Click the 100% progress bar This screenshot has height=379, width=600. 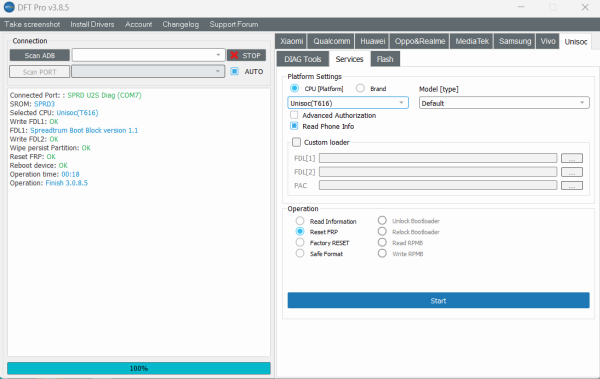click(x=139, y=368)
